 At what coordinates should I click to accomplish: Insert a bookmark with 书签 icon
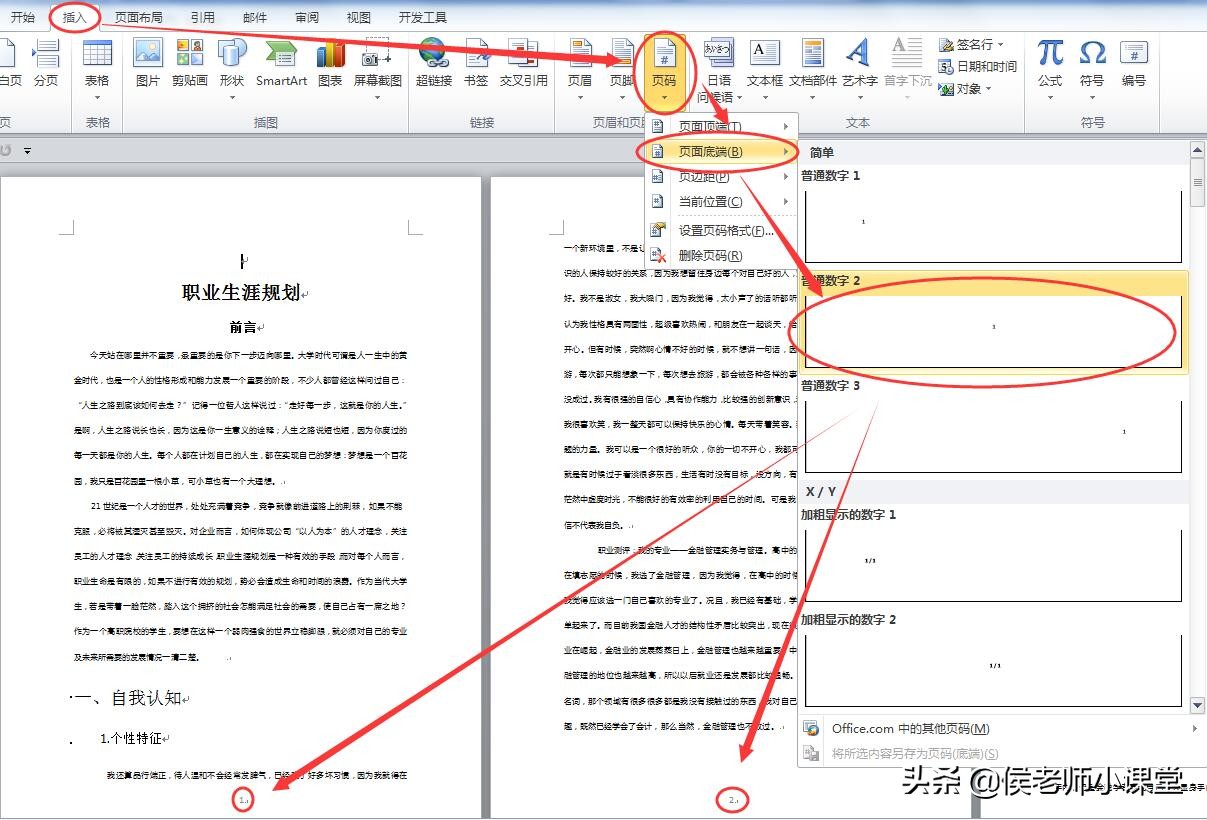pyautogui.click(x=477, y=63)
